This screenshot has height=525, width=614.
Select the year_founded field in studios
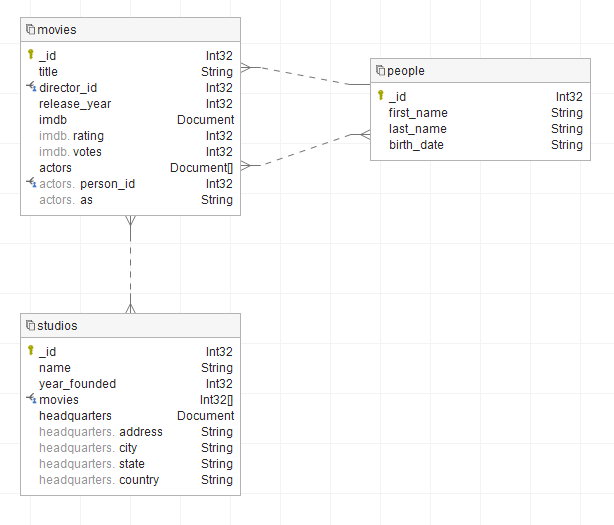point(77,384)
